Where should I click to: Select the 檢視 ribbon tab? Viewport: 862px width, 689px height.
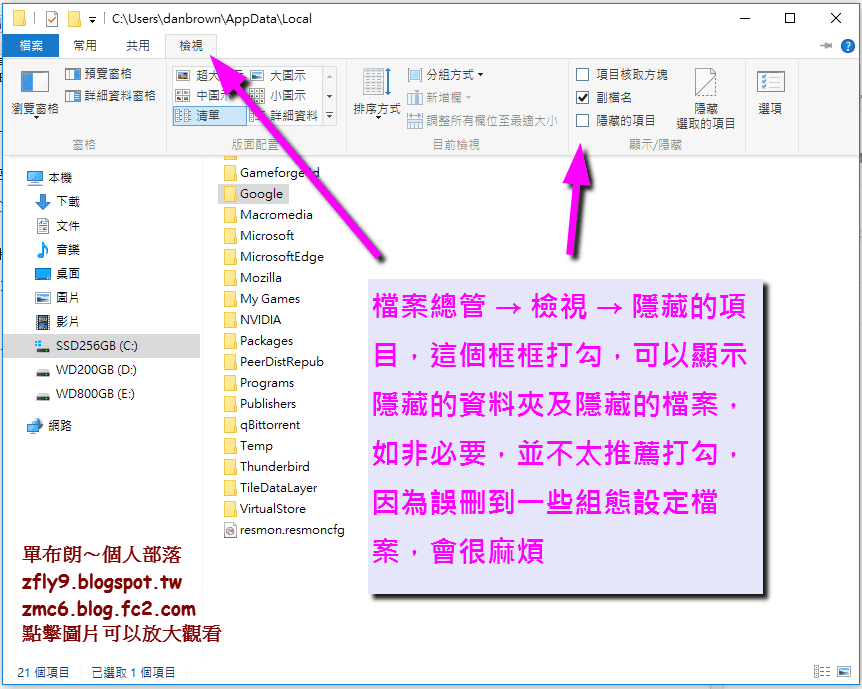[x=191, y=46]
